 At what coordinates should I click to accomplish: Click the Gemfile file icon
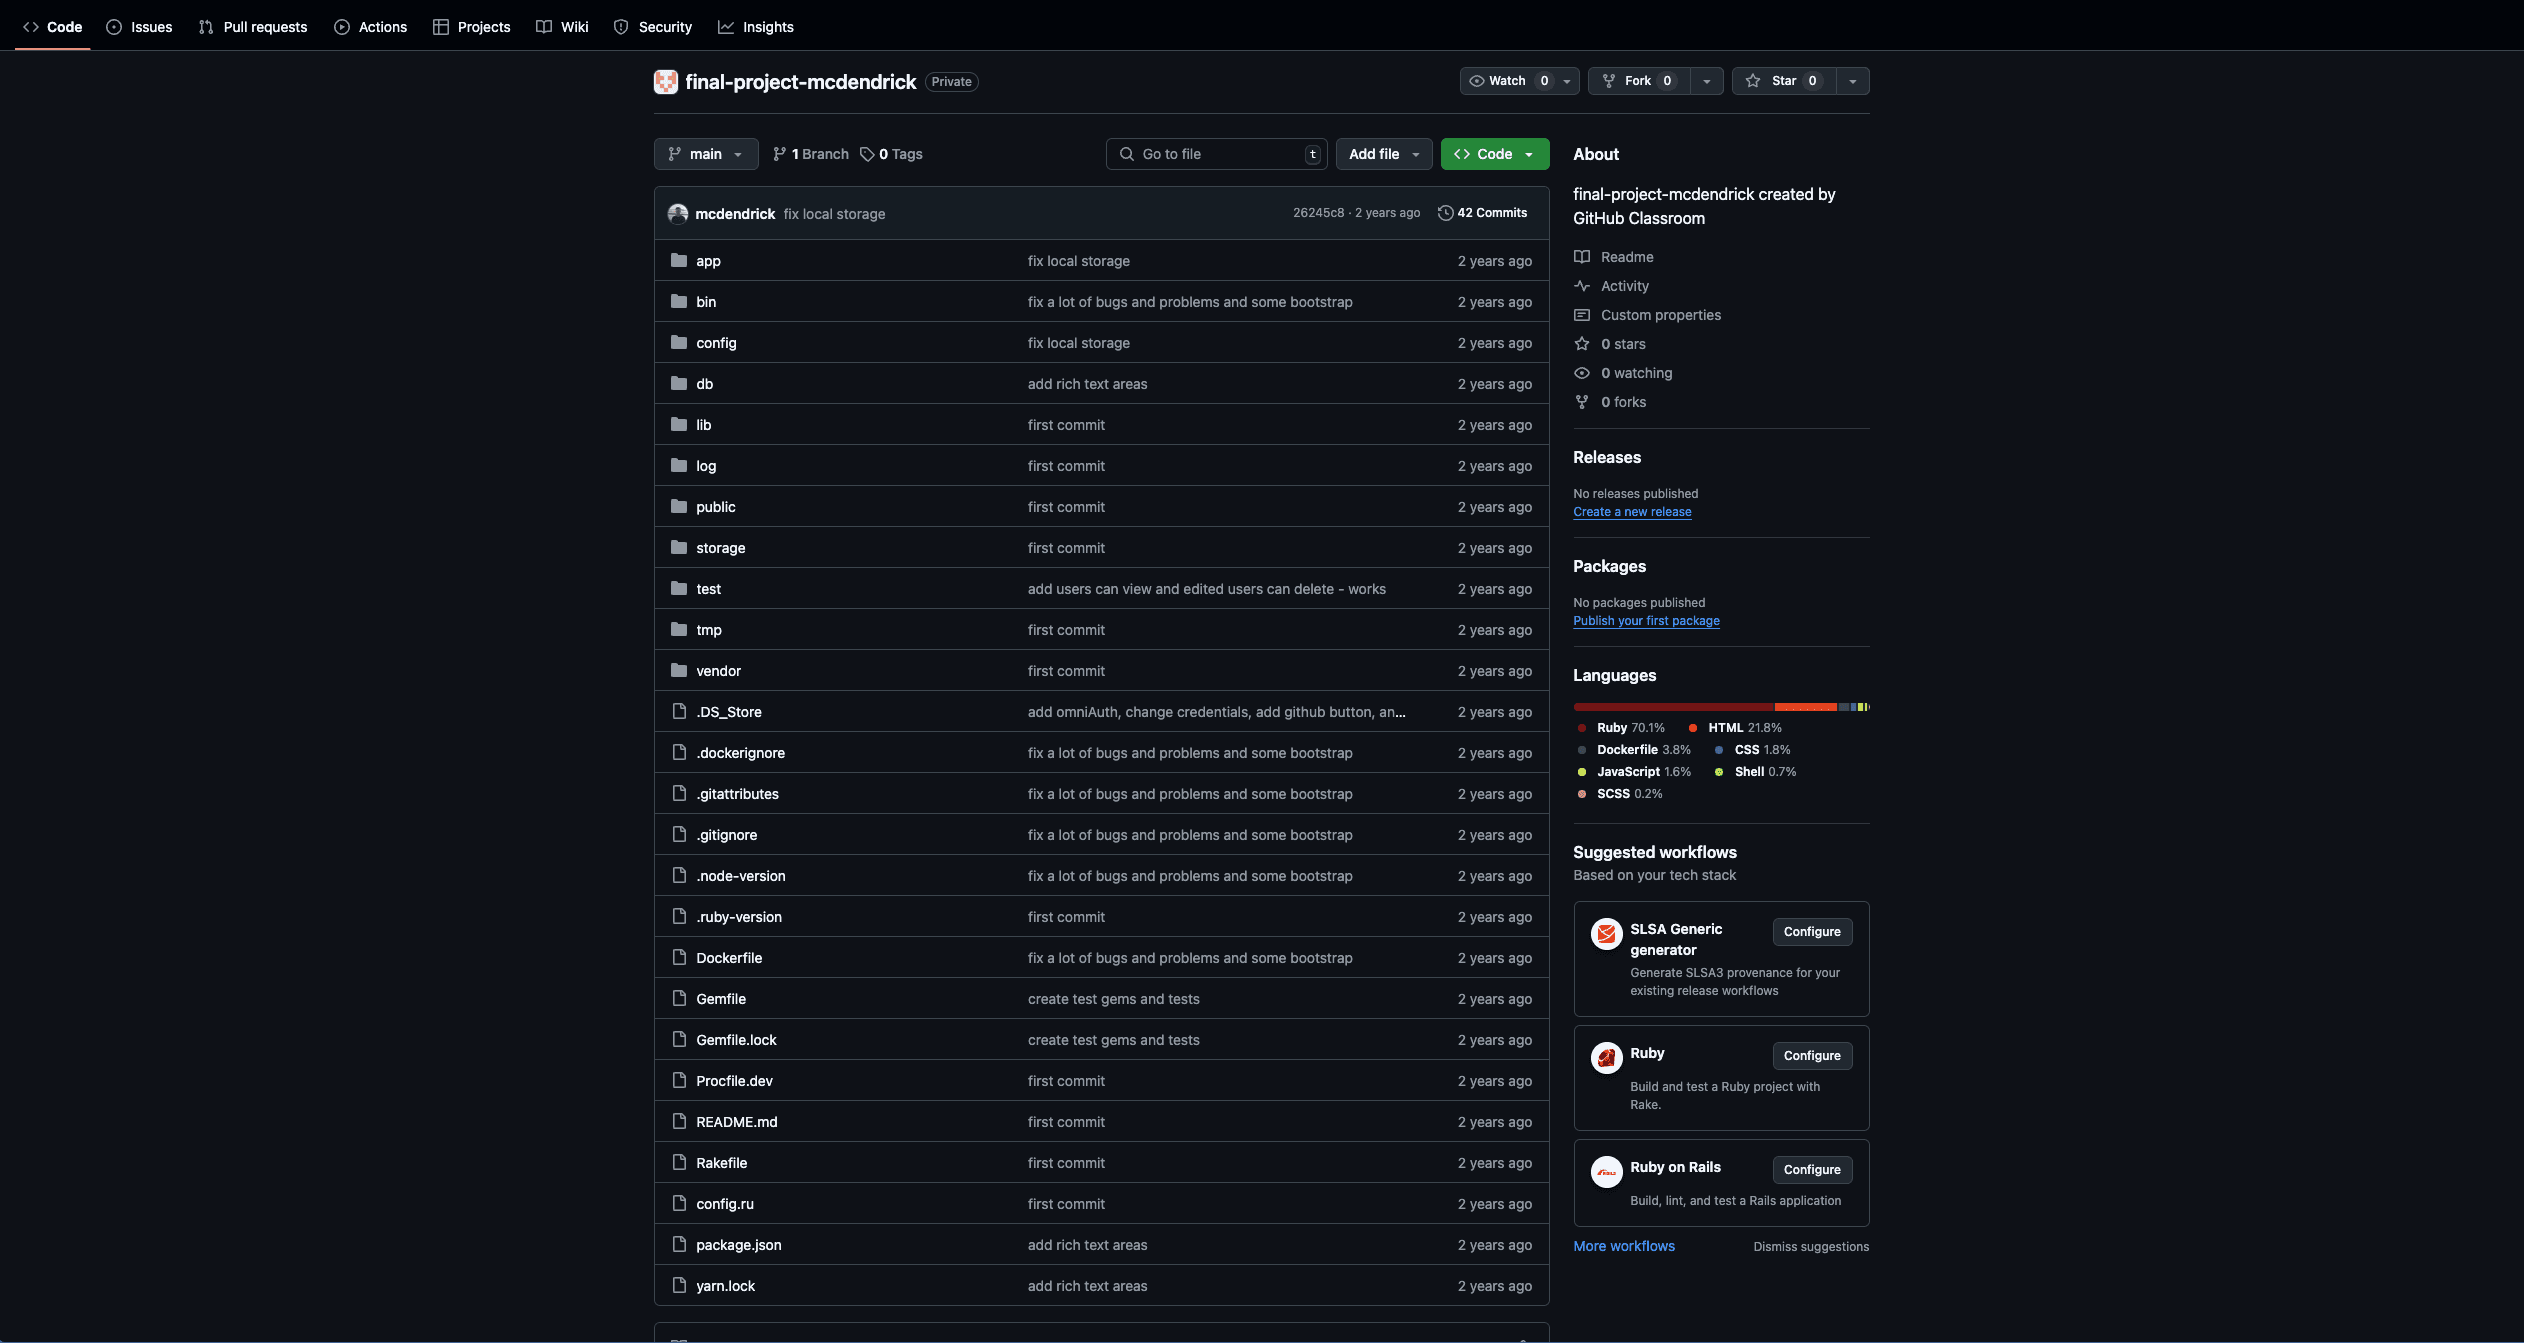[679, 998]
